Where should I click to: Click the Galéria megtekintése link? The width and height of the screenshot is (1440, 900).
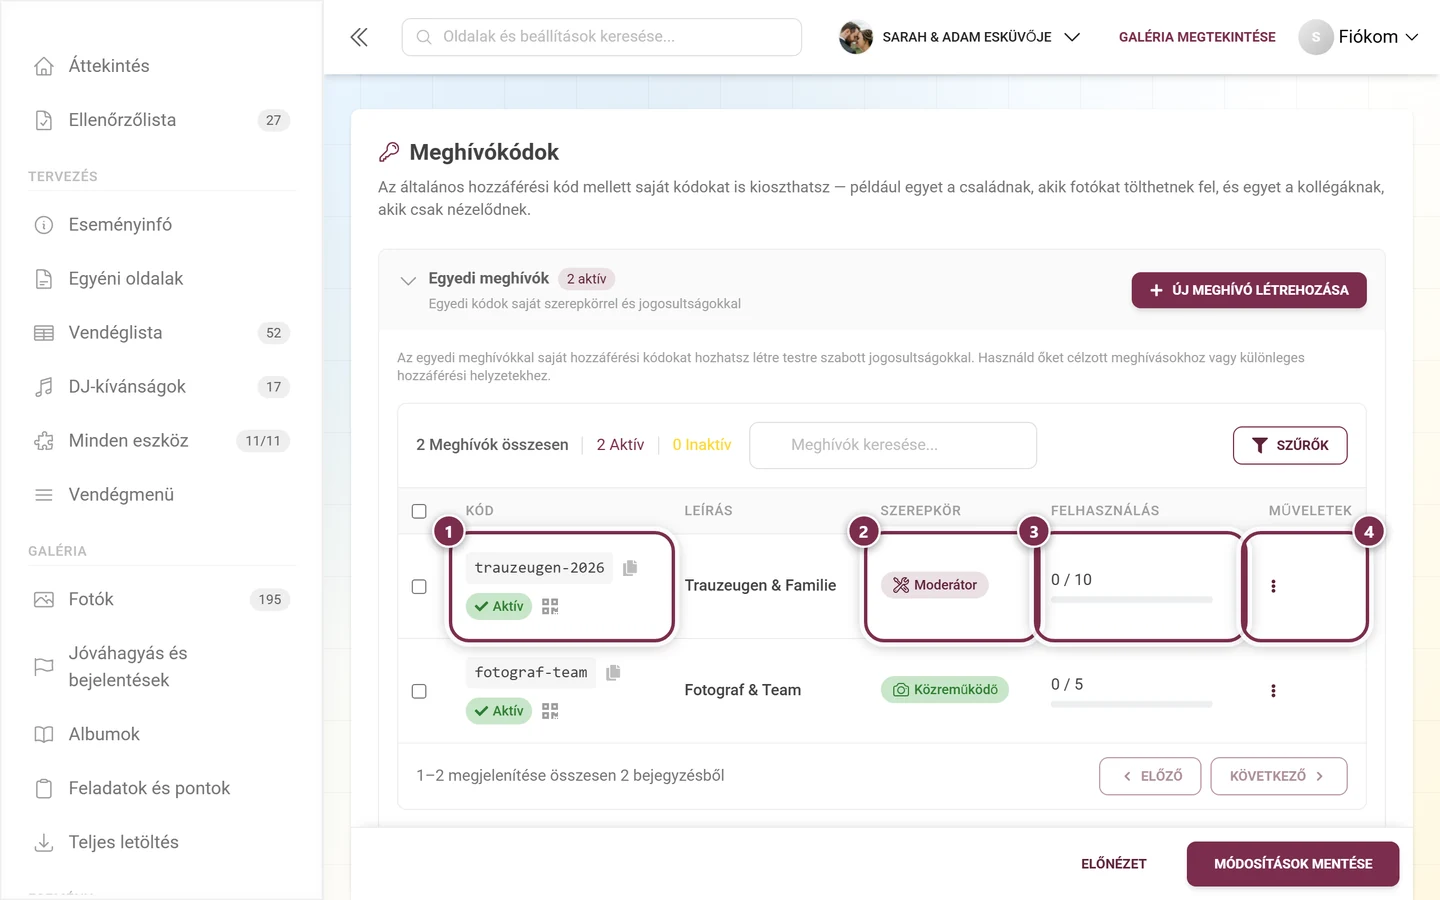(x=1197, y=37)
